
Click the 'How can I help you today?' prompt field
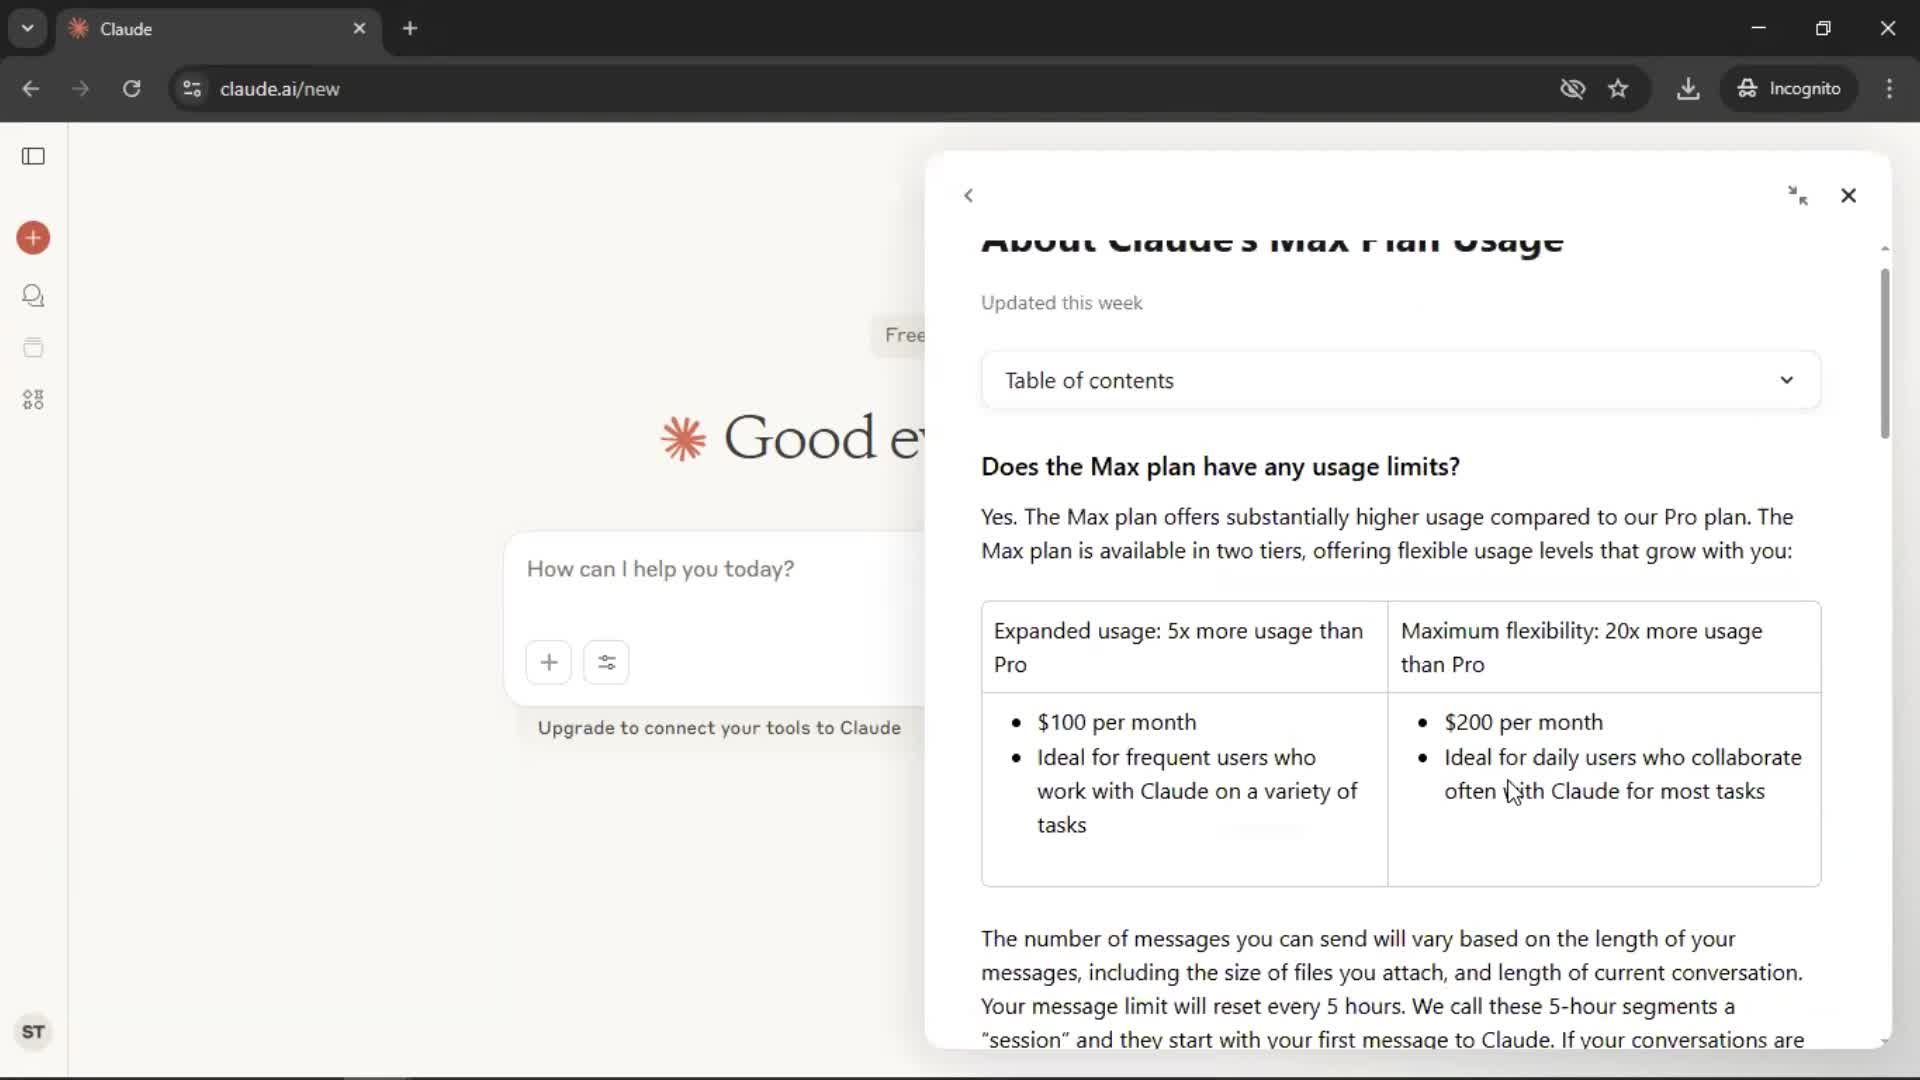[x=715, y=569]
